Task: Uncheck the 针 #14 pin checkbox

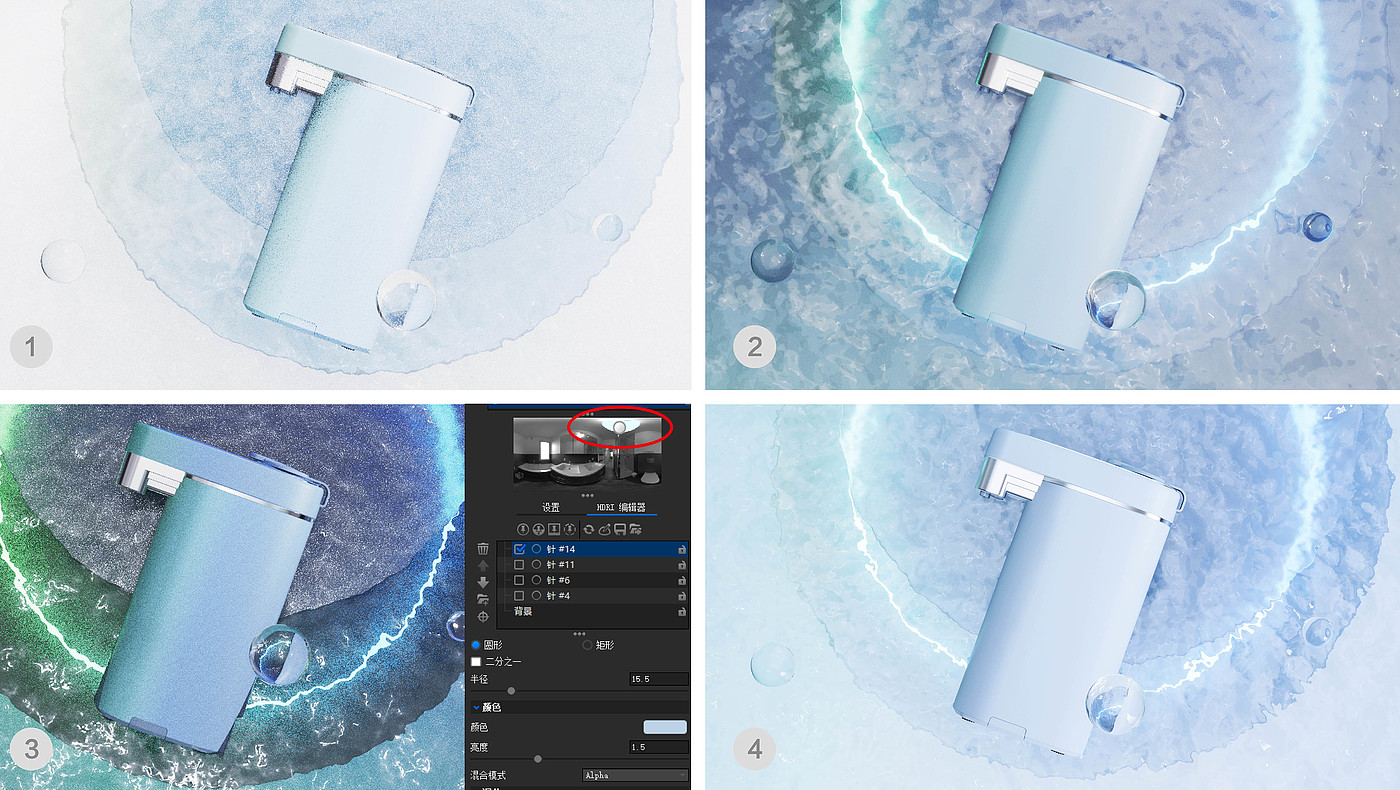Action: click(519, 549)
